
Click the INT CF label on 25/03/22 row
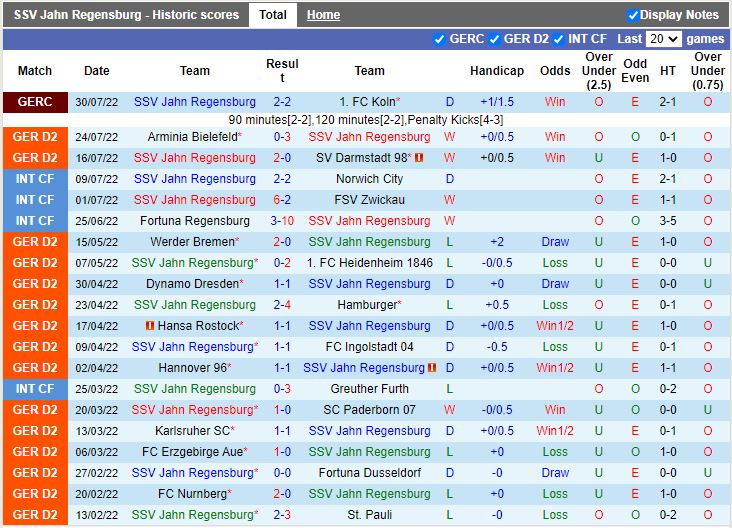pyautogui.click(x=35, y=389)
